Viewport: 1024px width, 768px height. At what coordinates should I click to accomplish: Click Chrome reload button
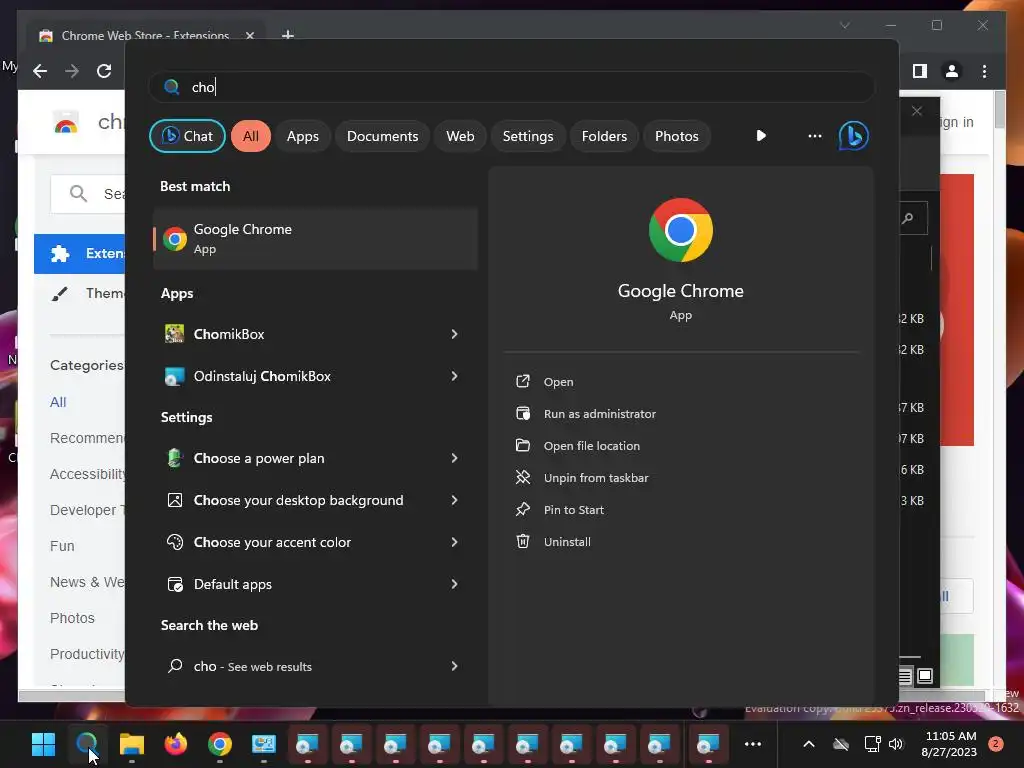point(104,71)
